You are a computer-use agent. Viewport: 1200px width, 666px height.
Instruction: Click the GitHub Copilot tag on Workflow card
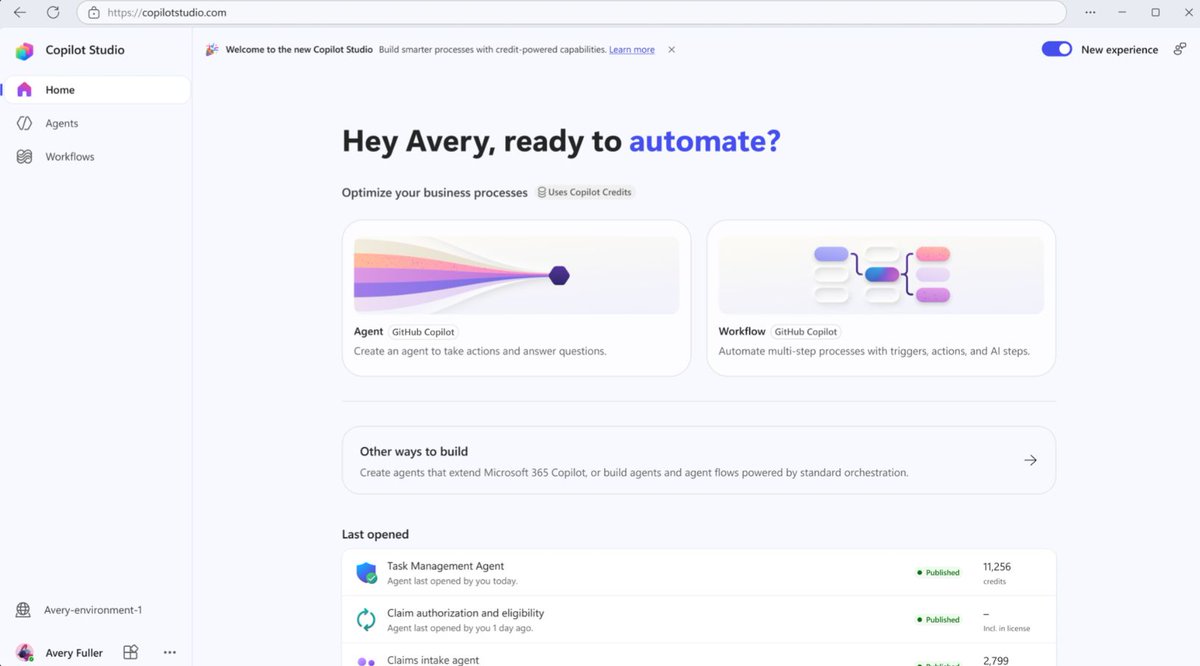[x=806, y=332]
